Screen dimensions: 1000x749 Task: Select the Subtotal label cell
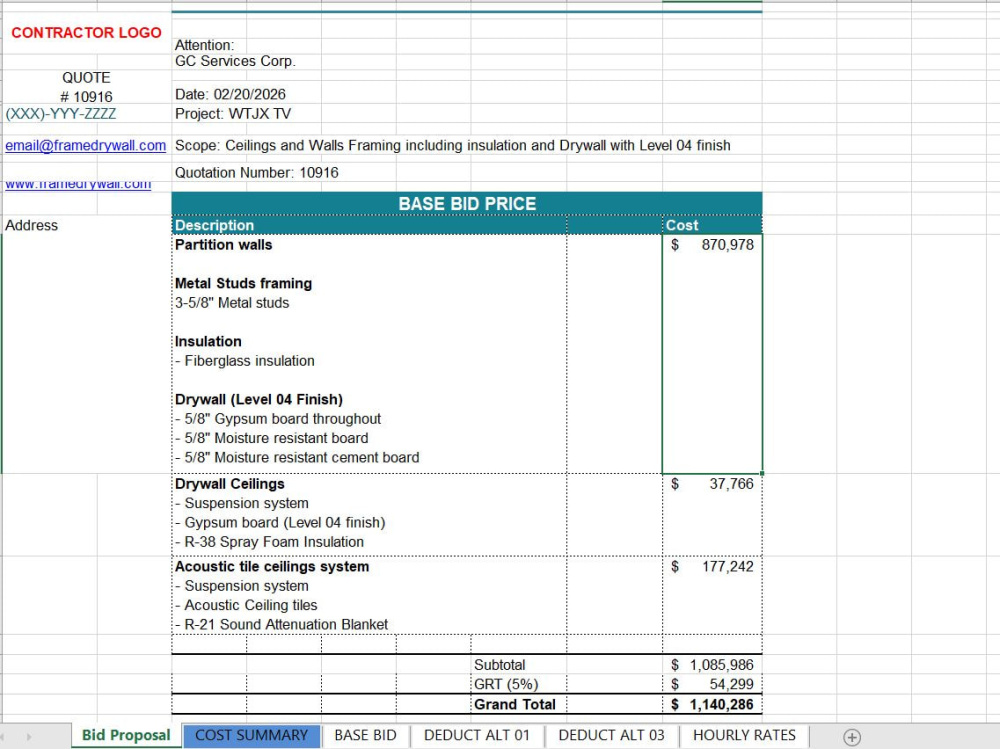(499, 665)
